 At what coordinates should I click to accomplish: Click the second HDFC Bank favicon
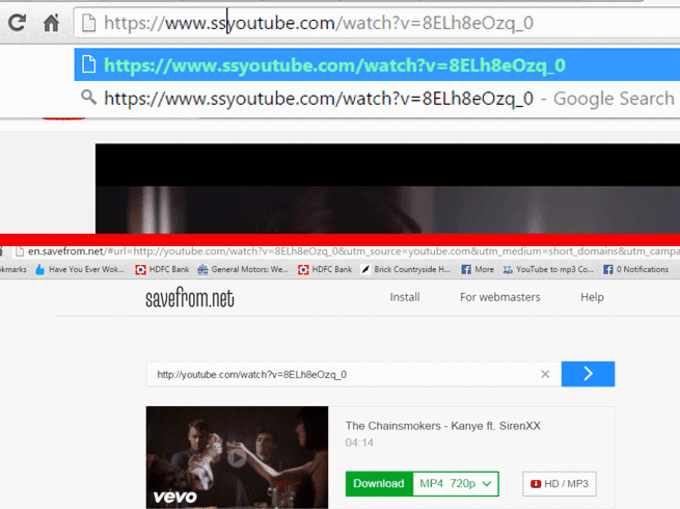tap(303, 270)
